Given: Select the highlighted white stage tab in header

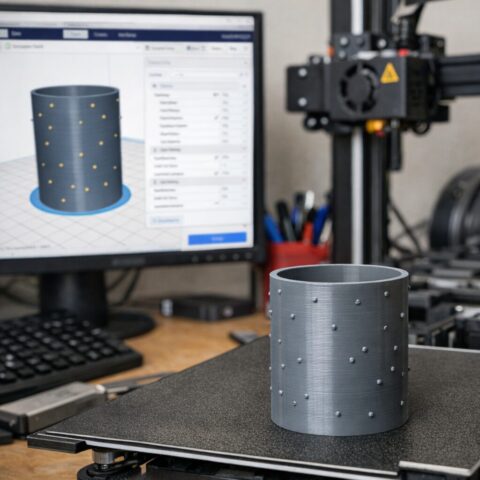Looking at the screenshot, I should pyautogui.click(x=75, y=34).
